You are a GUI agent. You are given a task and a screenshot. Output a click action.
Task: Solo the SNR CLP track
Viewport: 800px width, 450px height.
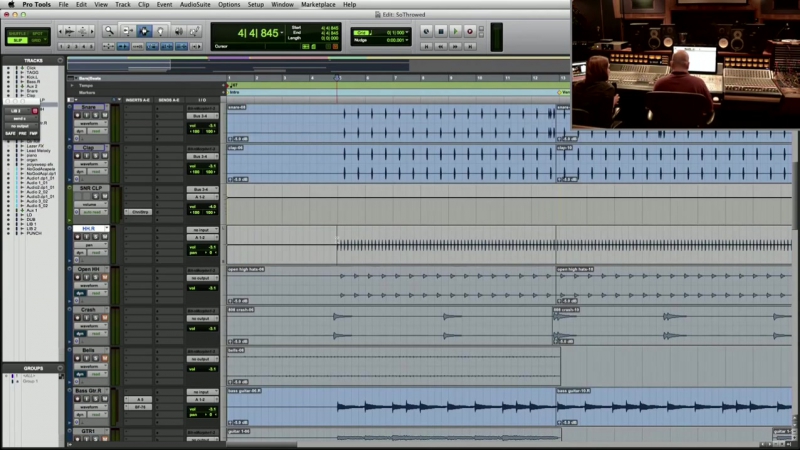[x=95, y=196]
